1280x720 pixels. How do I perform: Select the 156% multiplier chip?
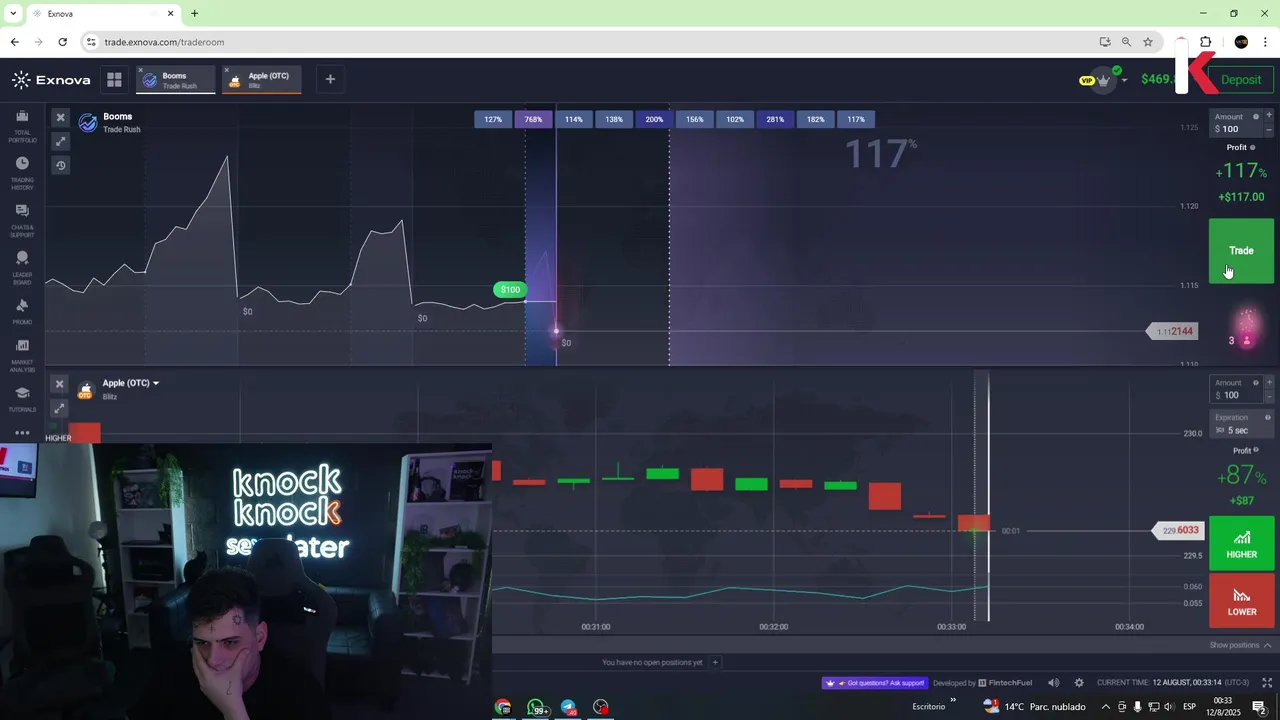[x=694, y=119]
